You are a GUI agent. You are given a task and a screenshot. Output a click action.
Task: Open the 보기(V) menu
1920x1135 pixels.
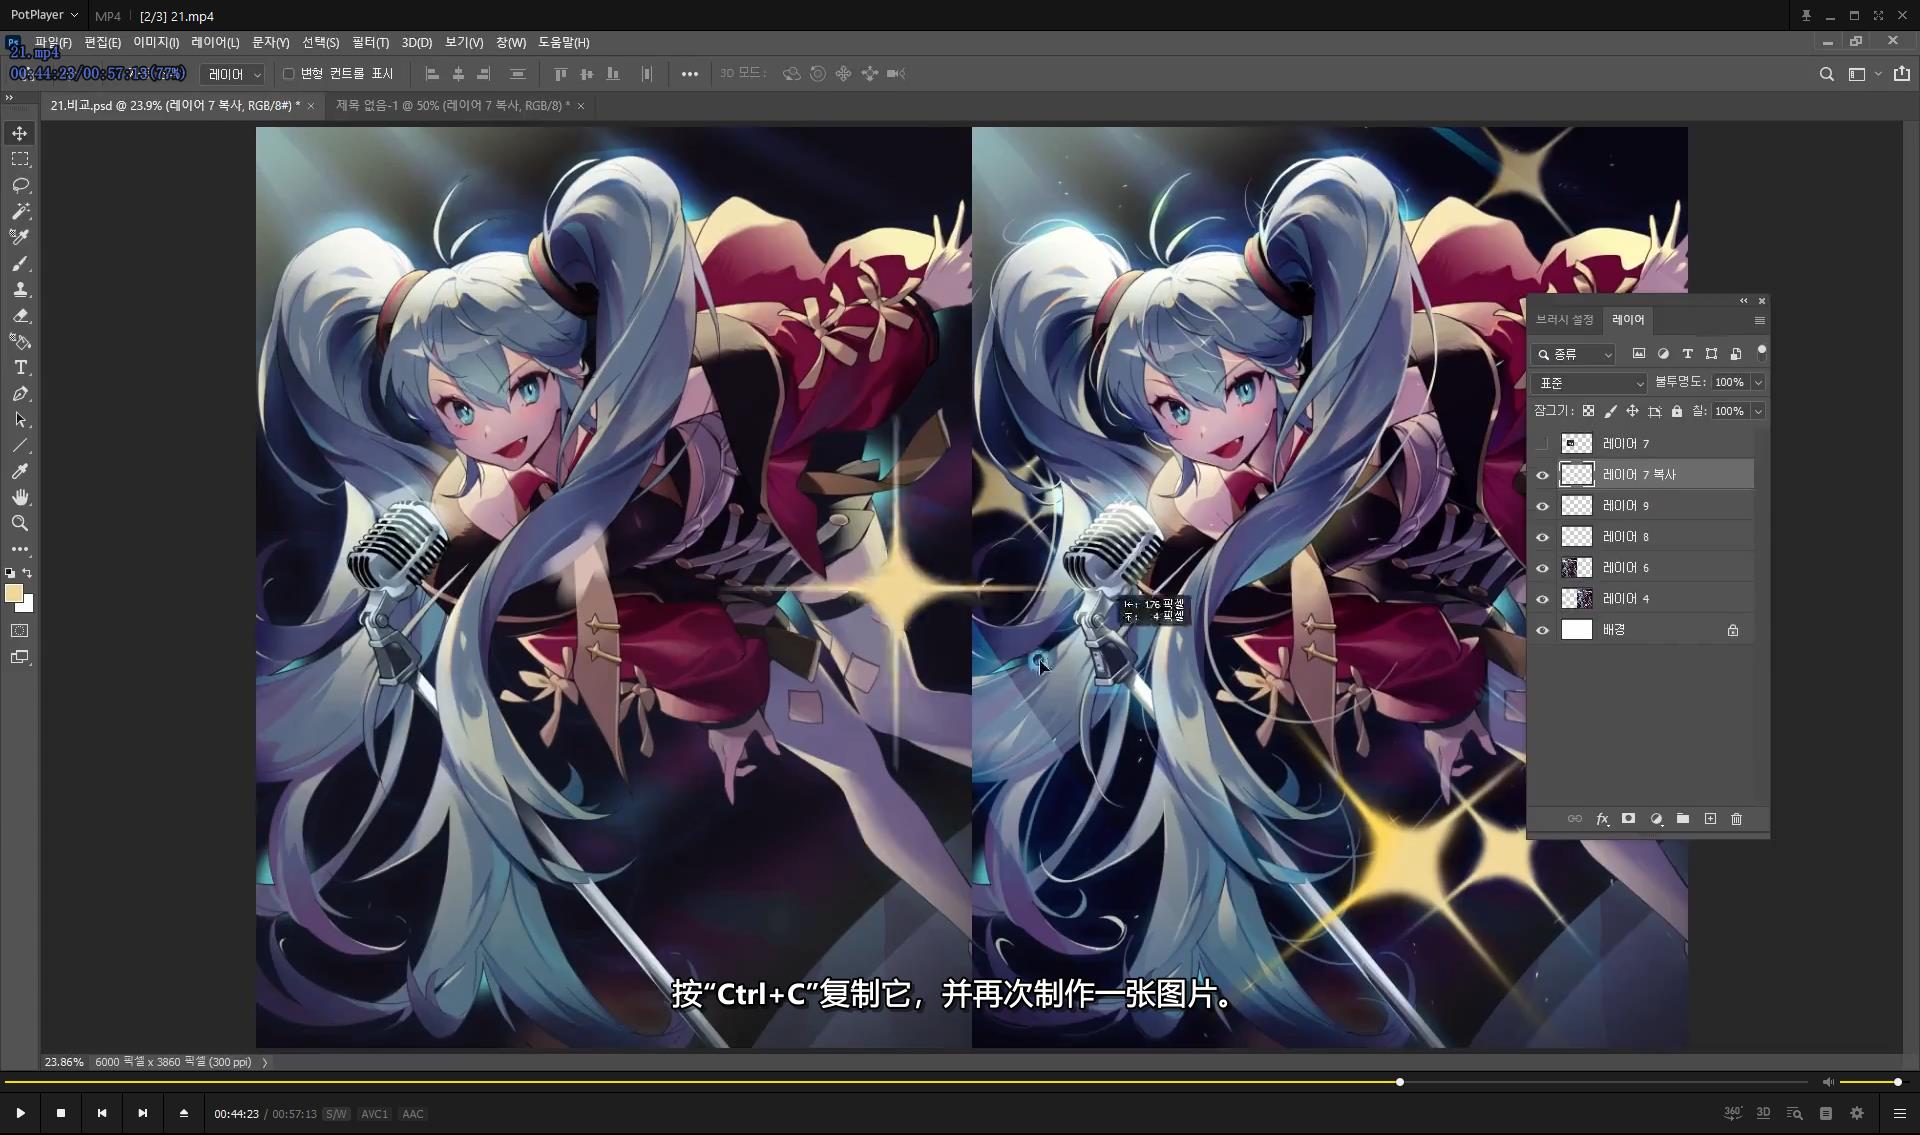(464, 42)
